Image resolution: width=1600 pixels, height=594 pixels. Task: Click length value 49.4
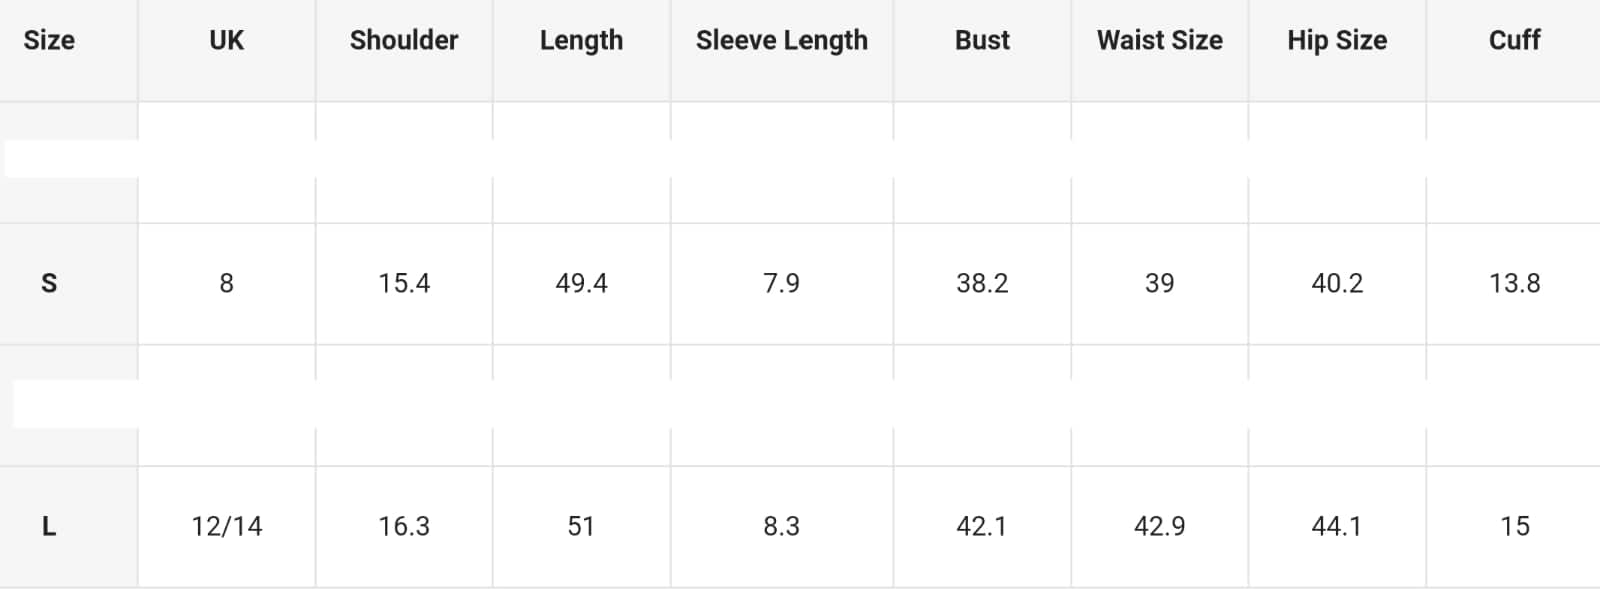[582, 284]
